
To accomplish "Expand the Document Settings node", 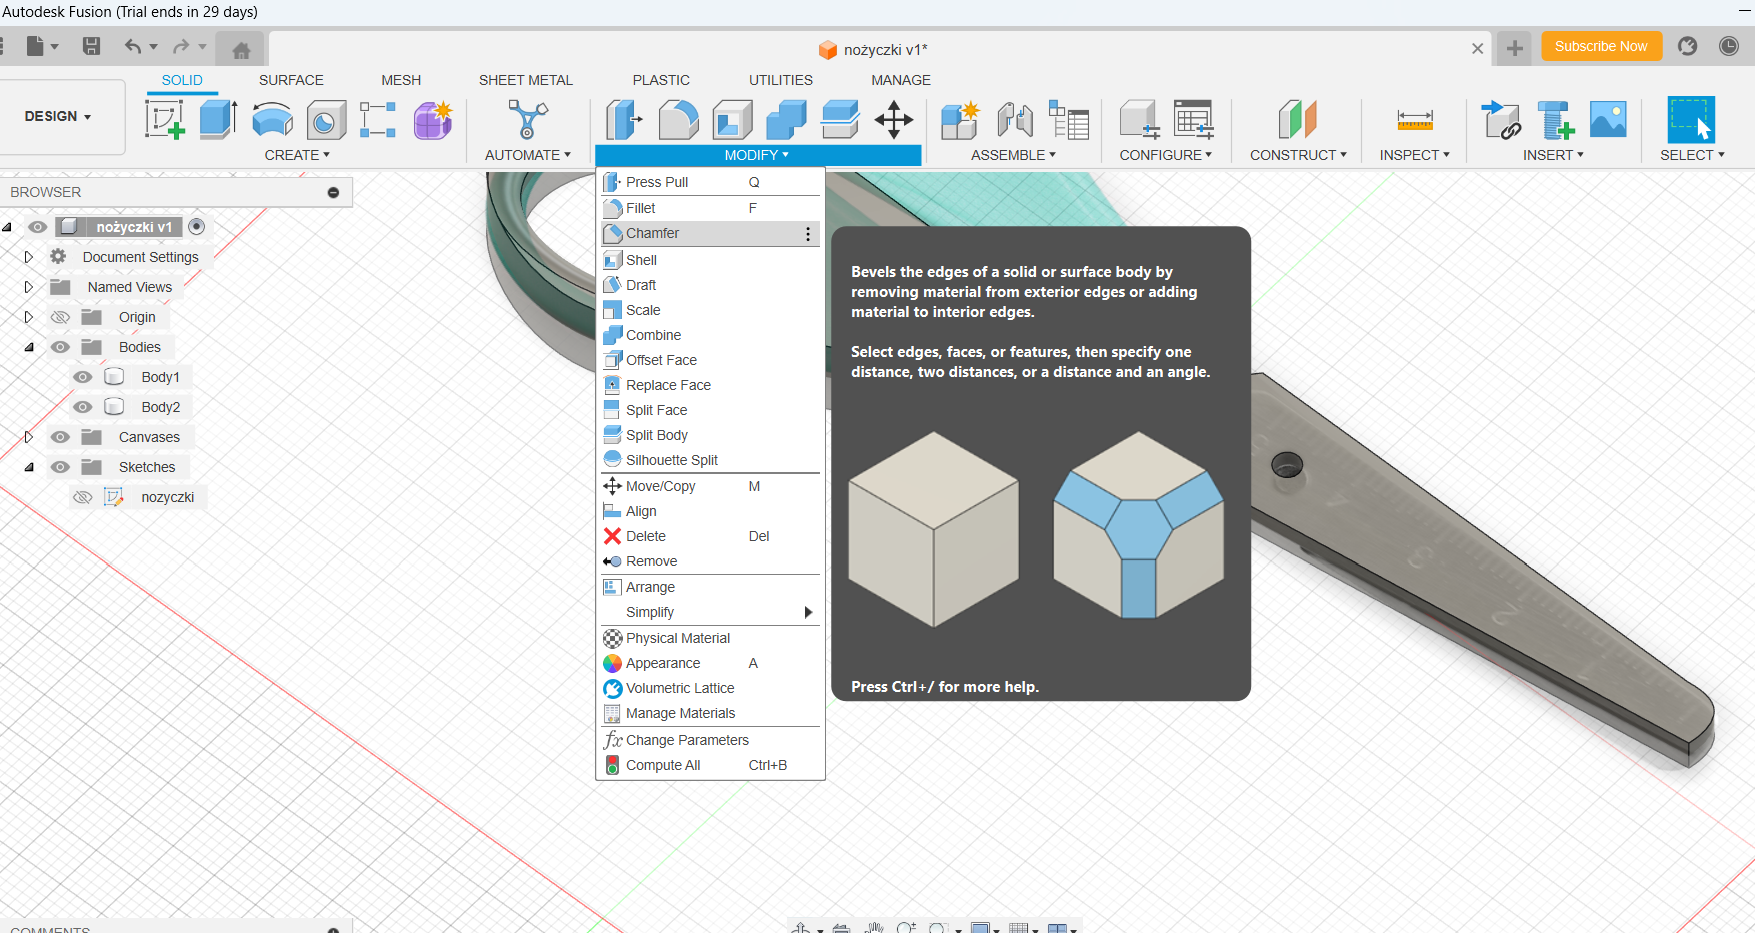I will 29,257.
